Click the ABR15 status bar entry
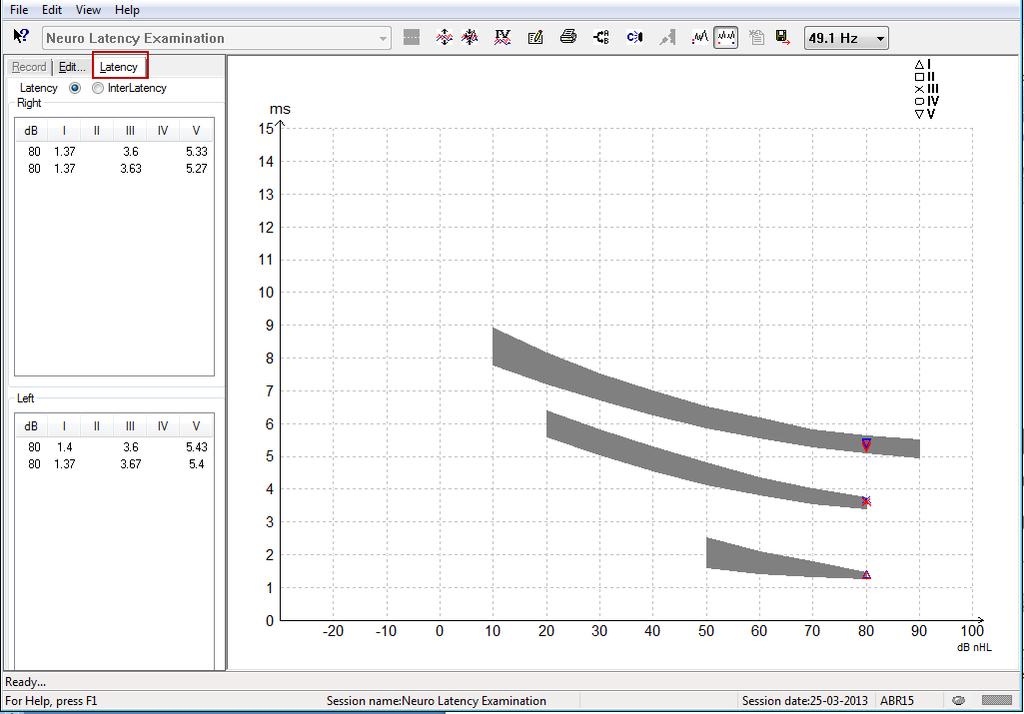The image size is (1024, 714). tap(897, 701)
